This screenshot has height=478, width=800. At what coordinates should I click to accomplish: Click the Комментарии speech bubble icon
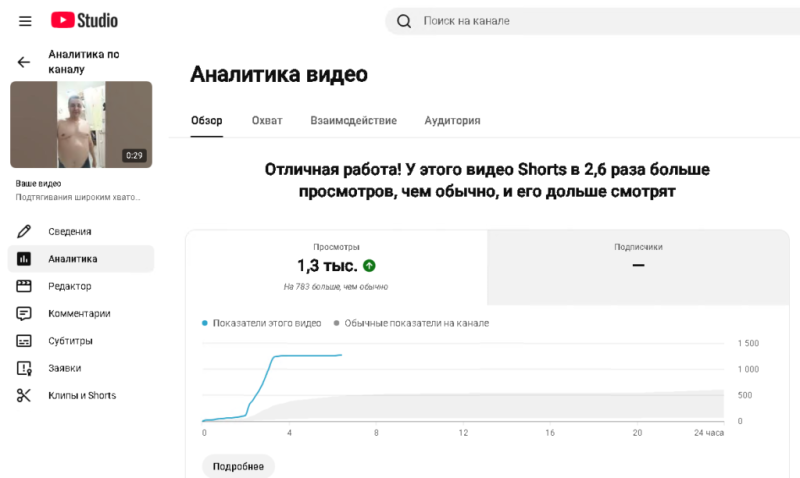[24, 313]
